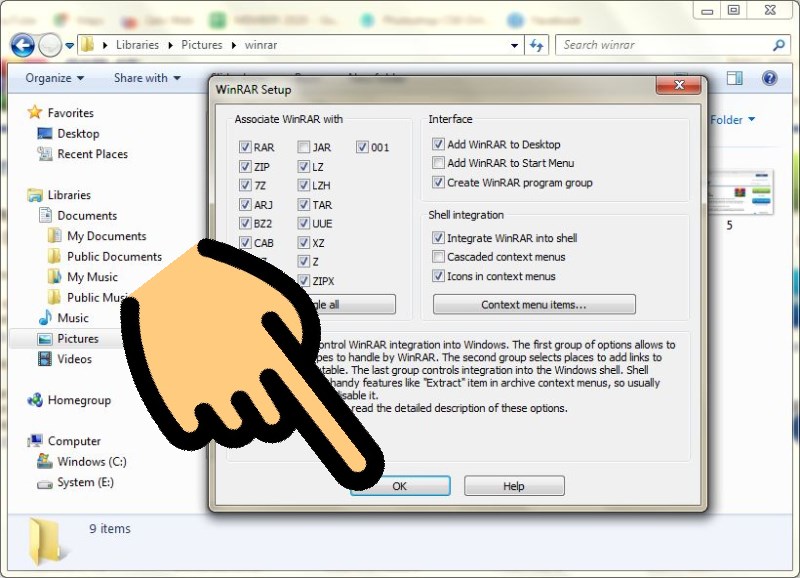Toggle the CAB association checkbox
Screen dimensions: 800x578
point(245,242)
